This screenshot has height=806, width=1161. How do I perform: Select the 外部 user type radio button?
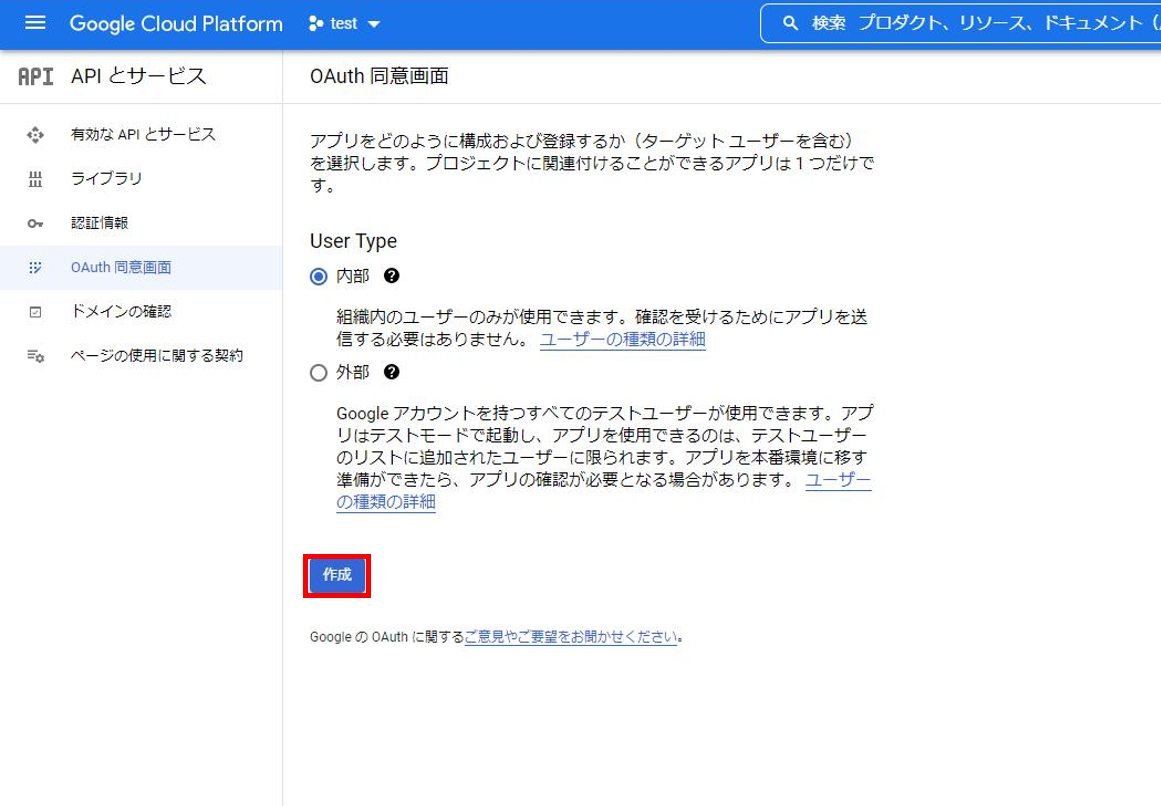pos(317,373)
